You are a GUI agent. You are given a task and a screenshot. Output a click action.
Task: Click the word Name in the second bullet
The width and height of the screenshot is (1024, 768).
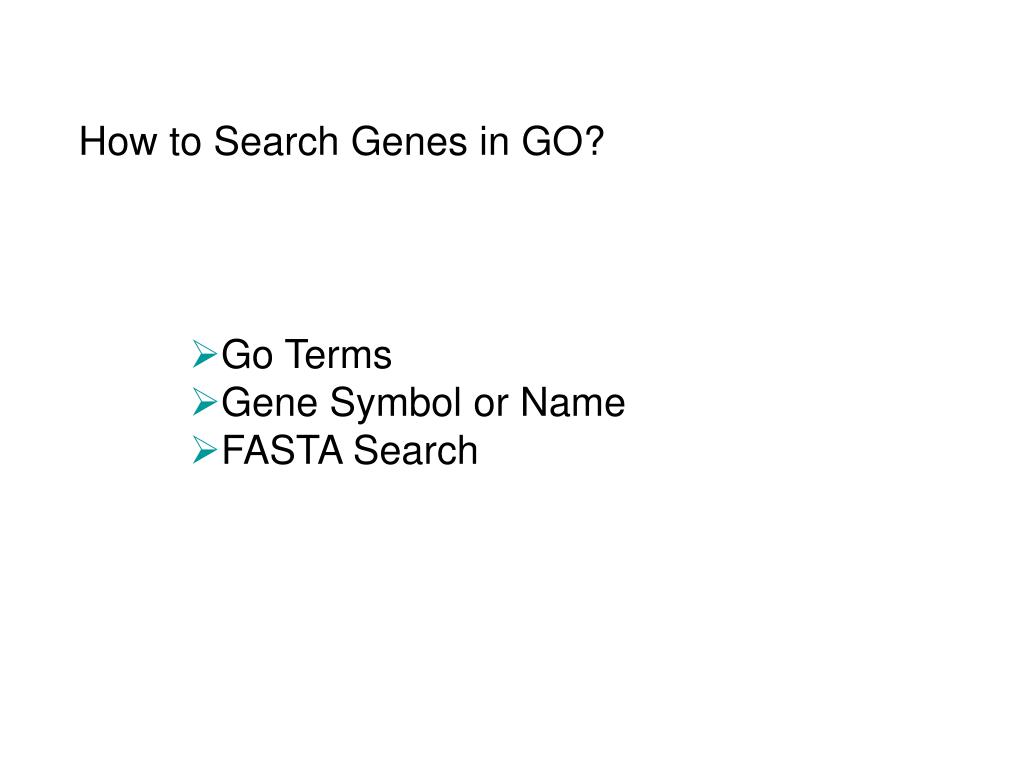(x=573, y=402)
